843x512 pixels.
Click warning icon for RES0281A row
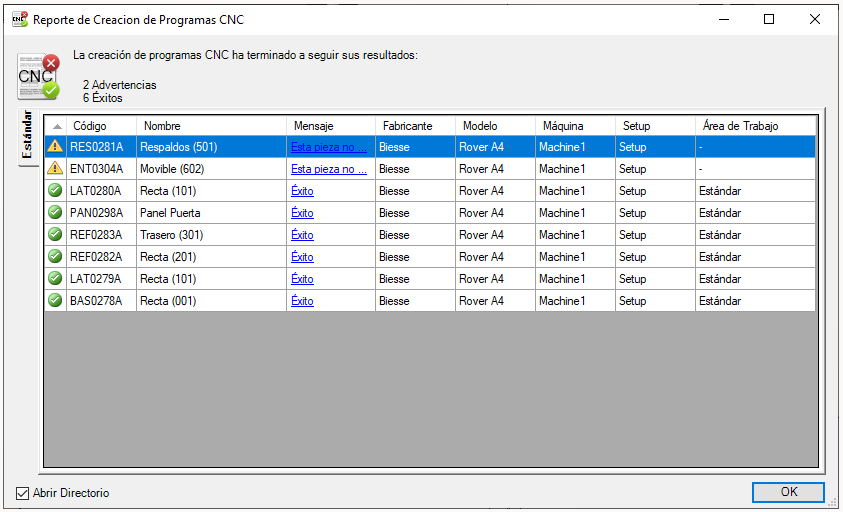point(55,146)
